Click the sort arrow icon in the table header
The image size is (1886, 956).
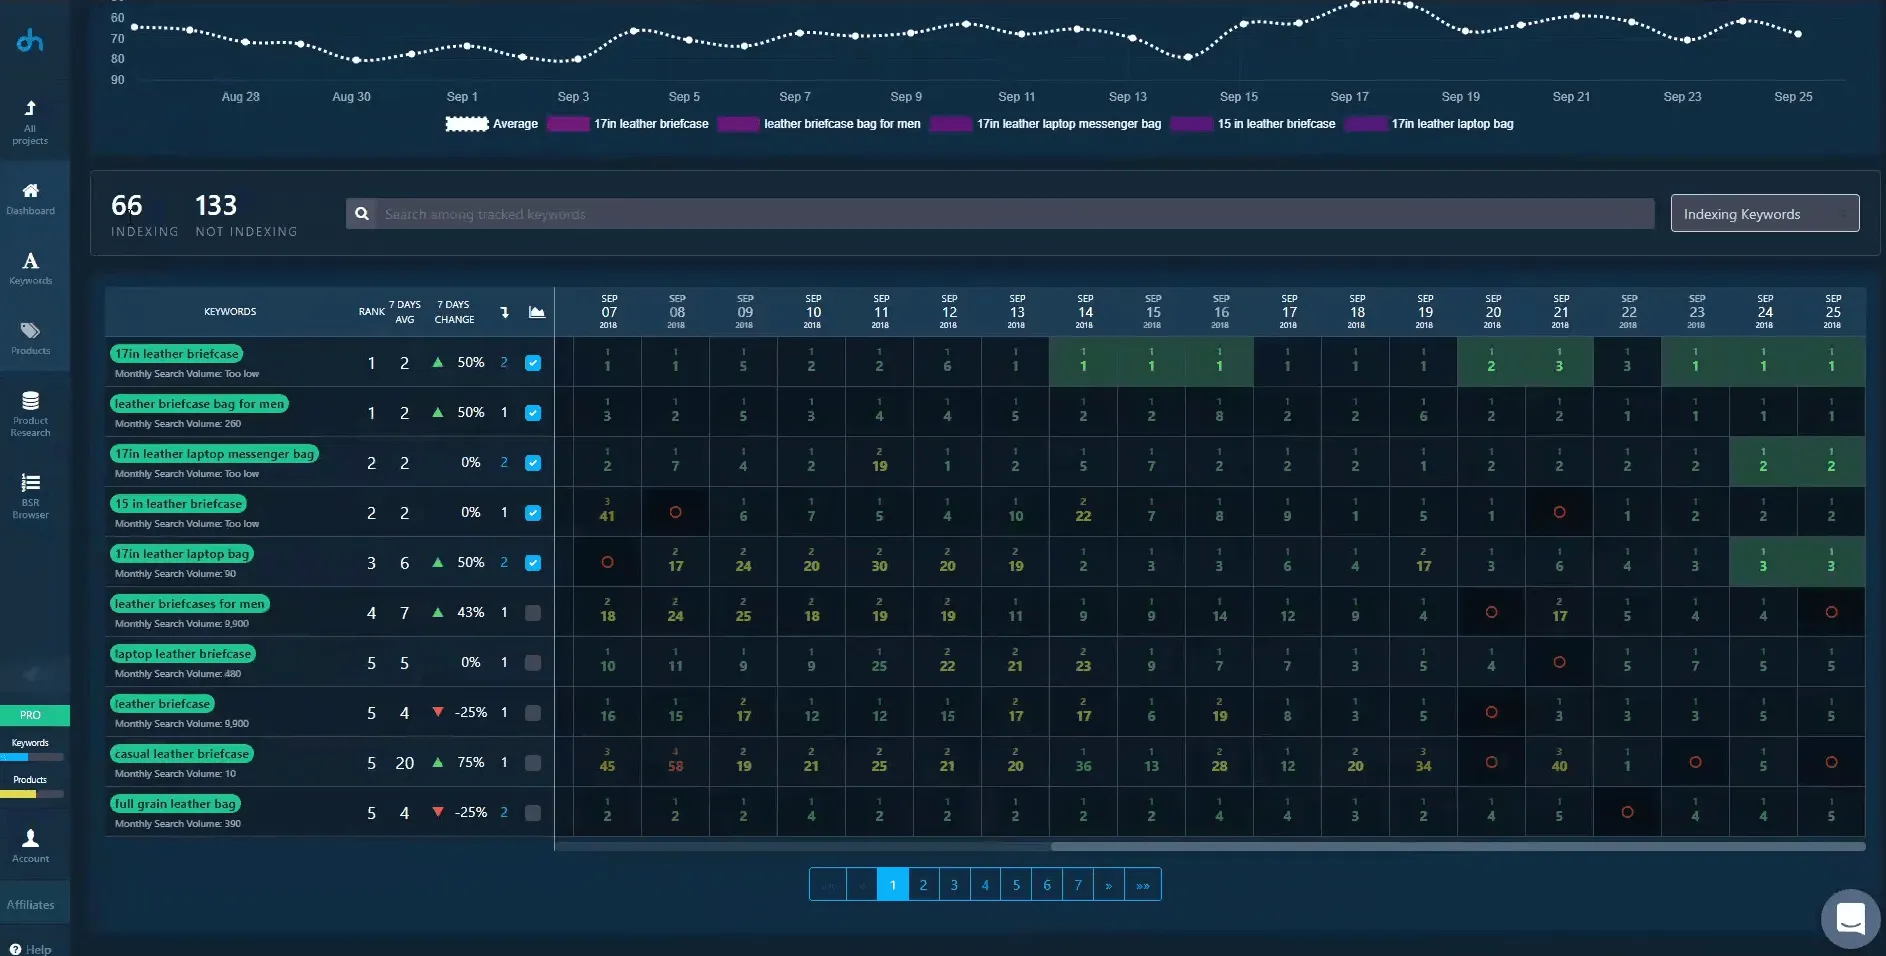point(503,312)
